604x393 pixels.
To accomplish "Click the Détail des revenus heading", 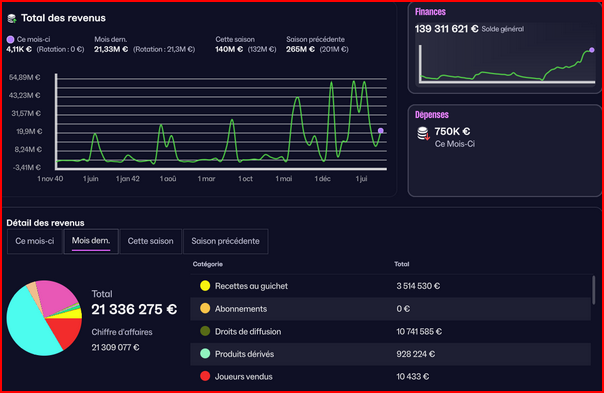I will pos(45,223).
